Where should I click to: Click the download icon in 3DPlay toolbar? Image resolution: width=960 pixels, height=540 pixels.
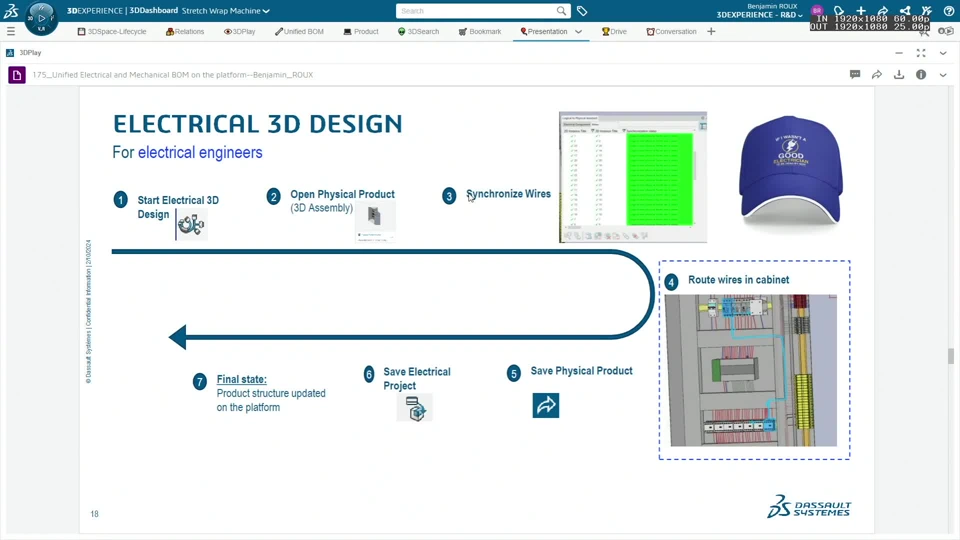899,75
